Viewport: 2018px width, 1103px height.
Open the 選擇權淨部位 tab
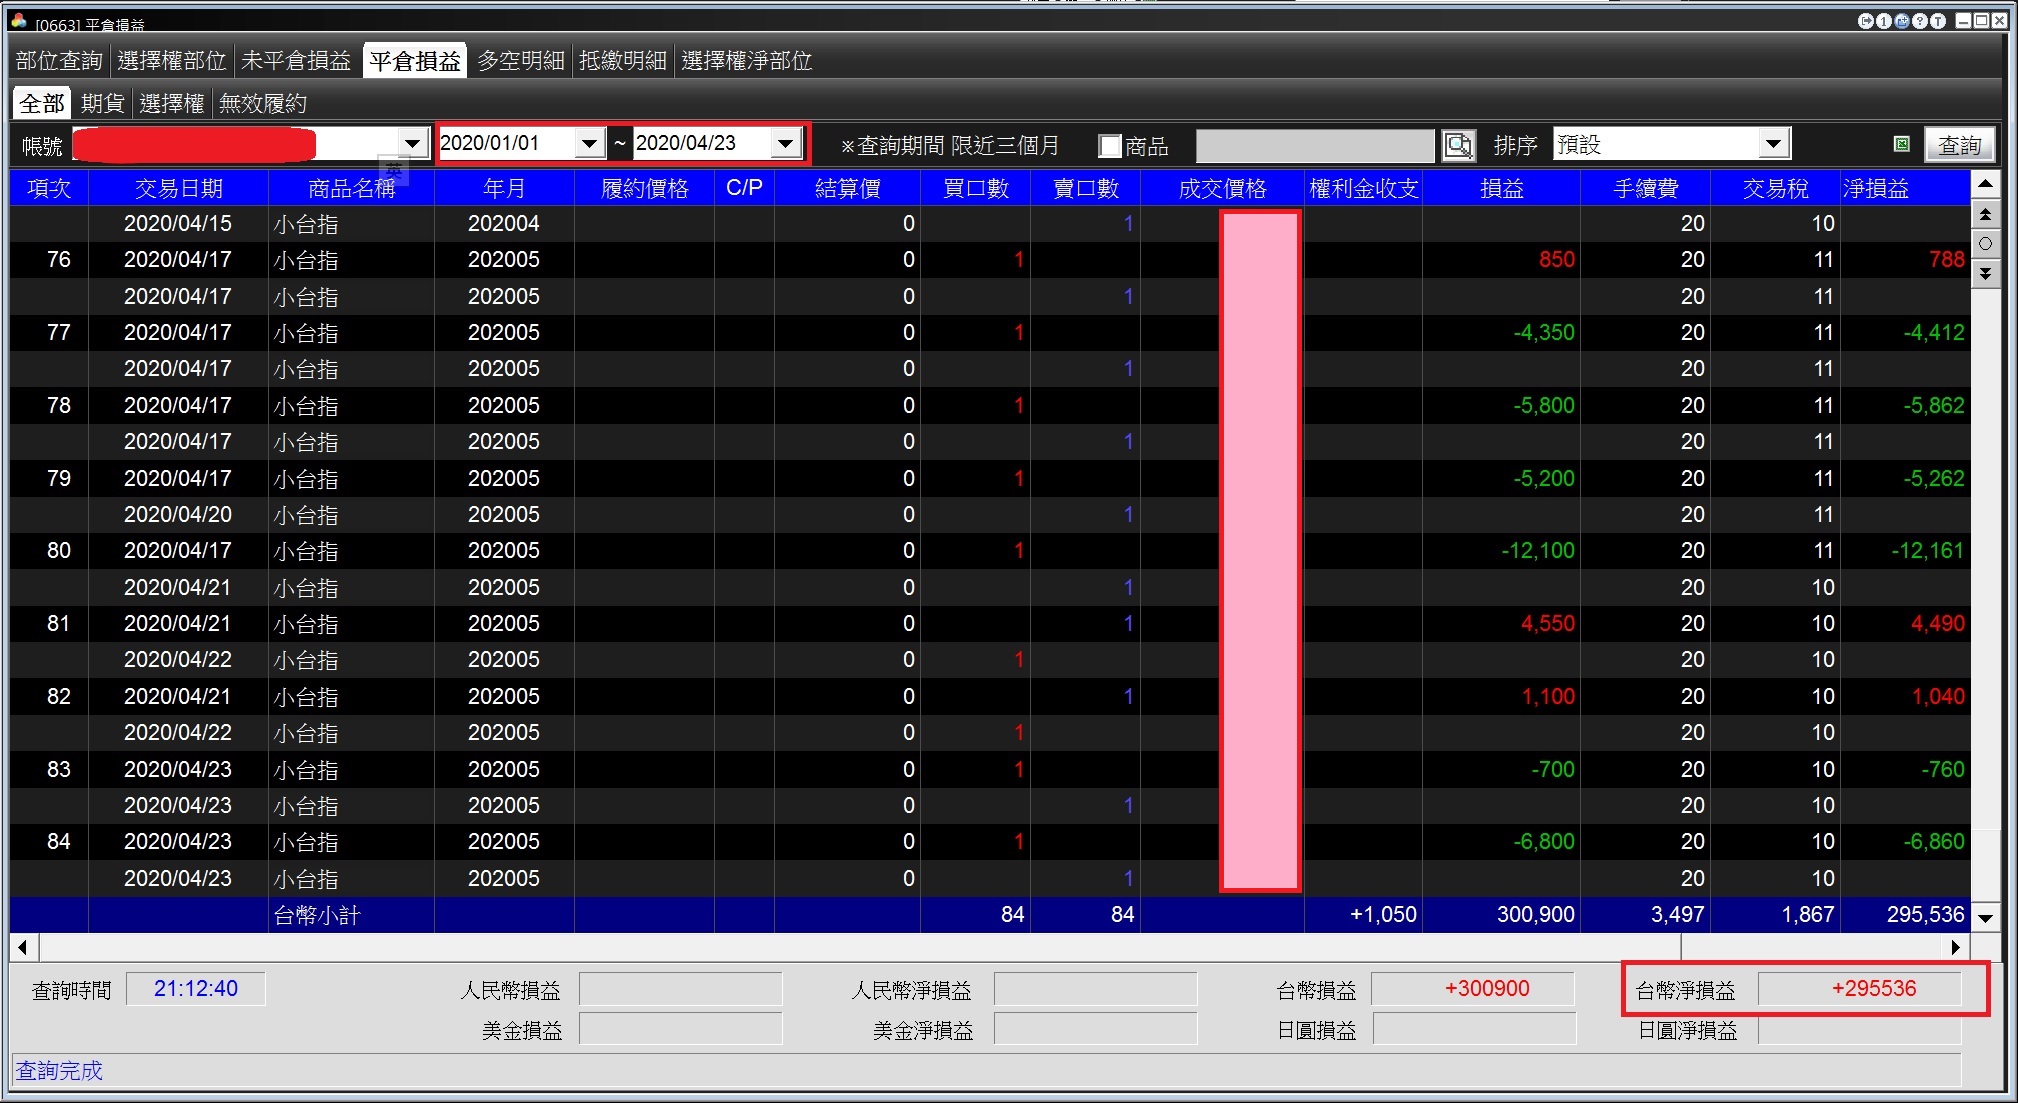pos(746,61)
